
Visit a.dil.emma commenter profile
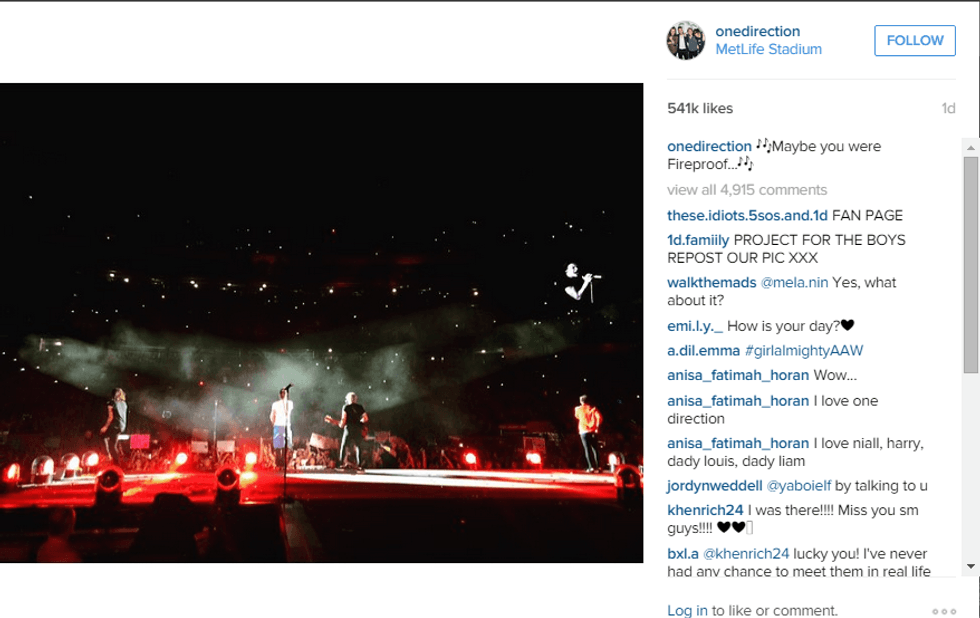tap(703, 351)
